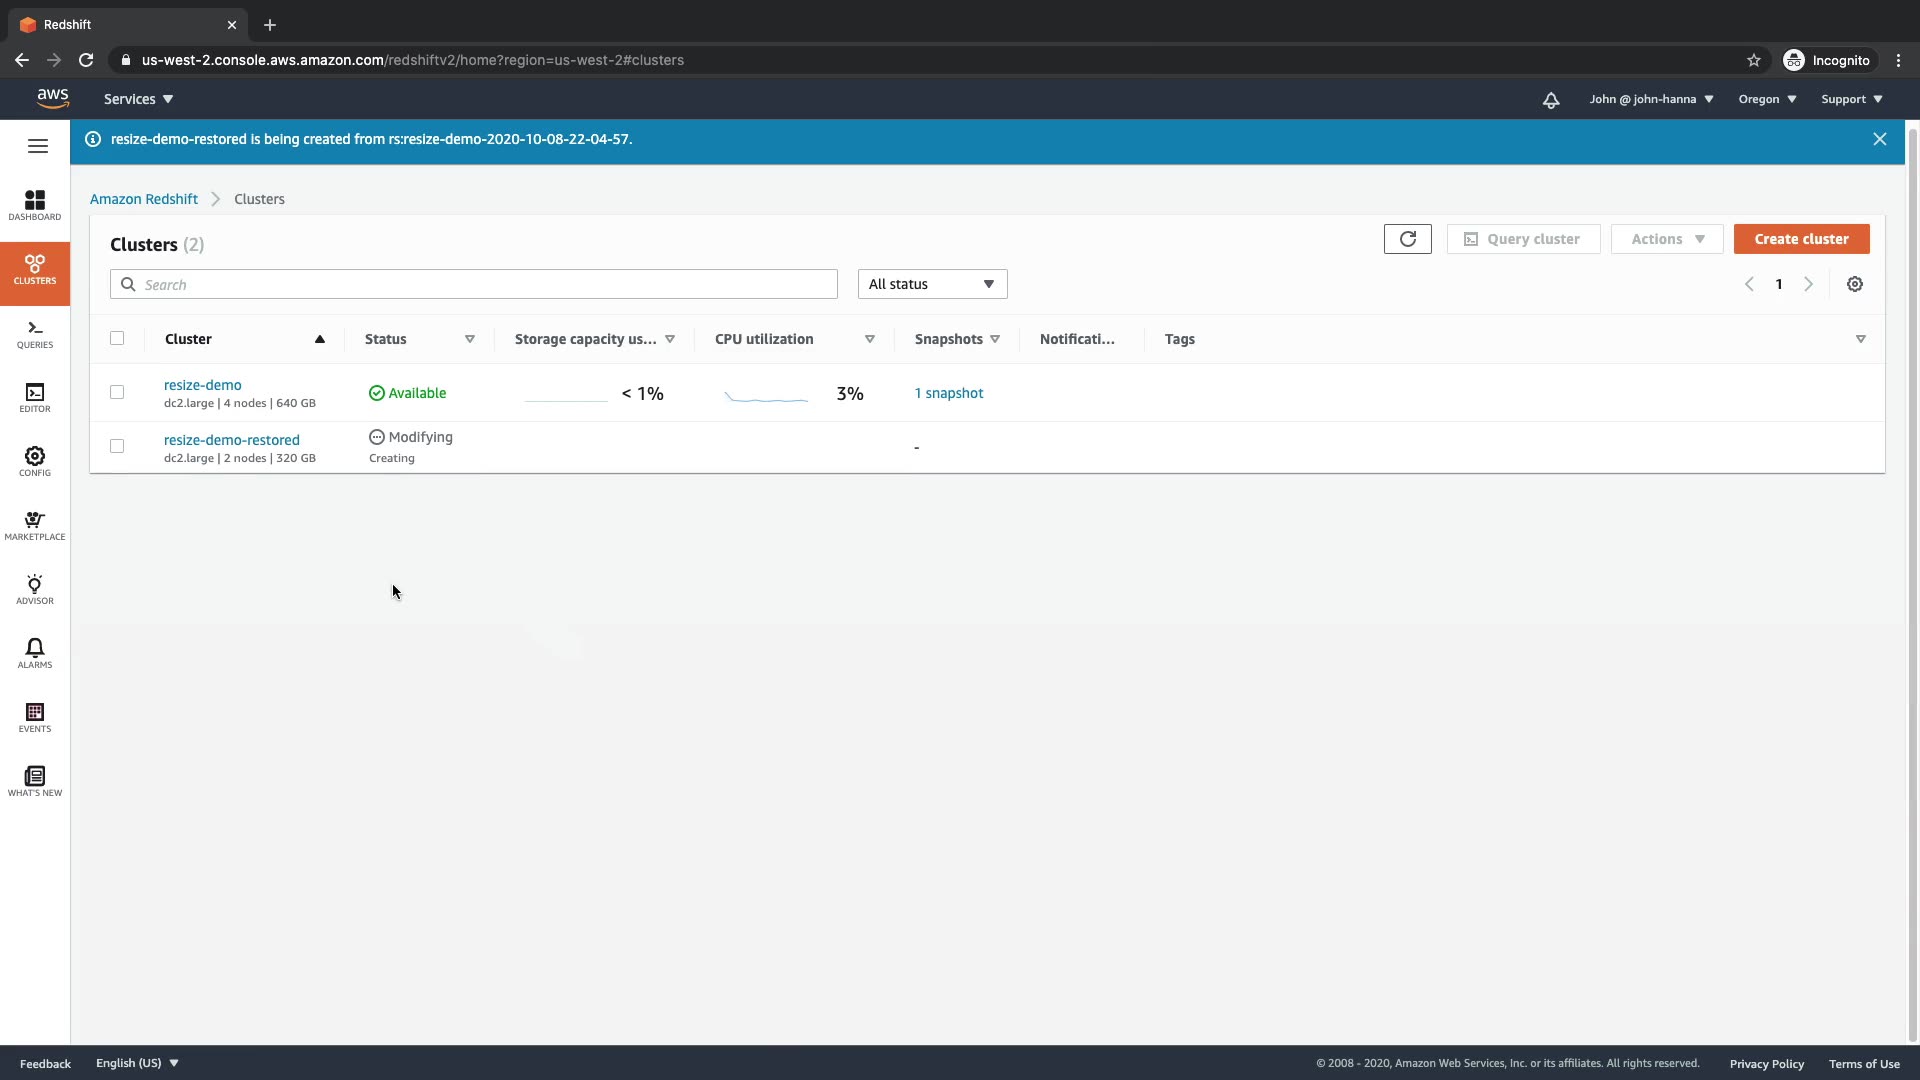This screenshot has height=1080, width=1920.
Task: Open the Support menu
Action: click(1851, 99)
